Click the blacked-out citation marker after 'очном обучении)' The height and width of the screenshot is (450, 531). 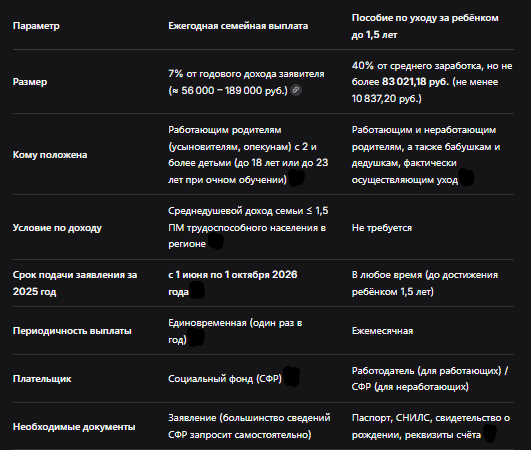[x=296, y=178]
